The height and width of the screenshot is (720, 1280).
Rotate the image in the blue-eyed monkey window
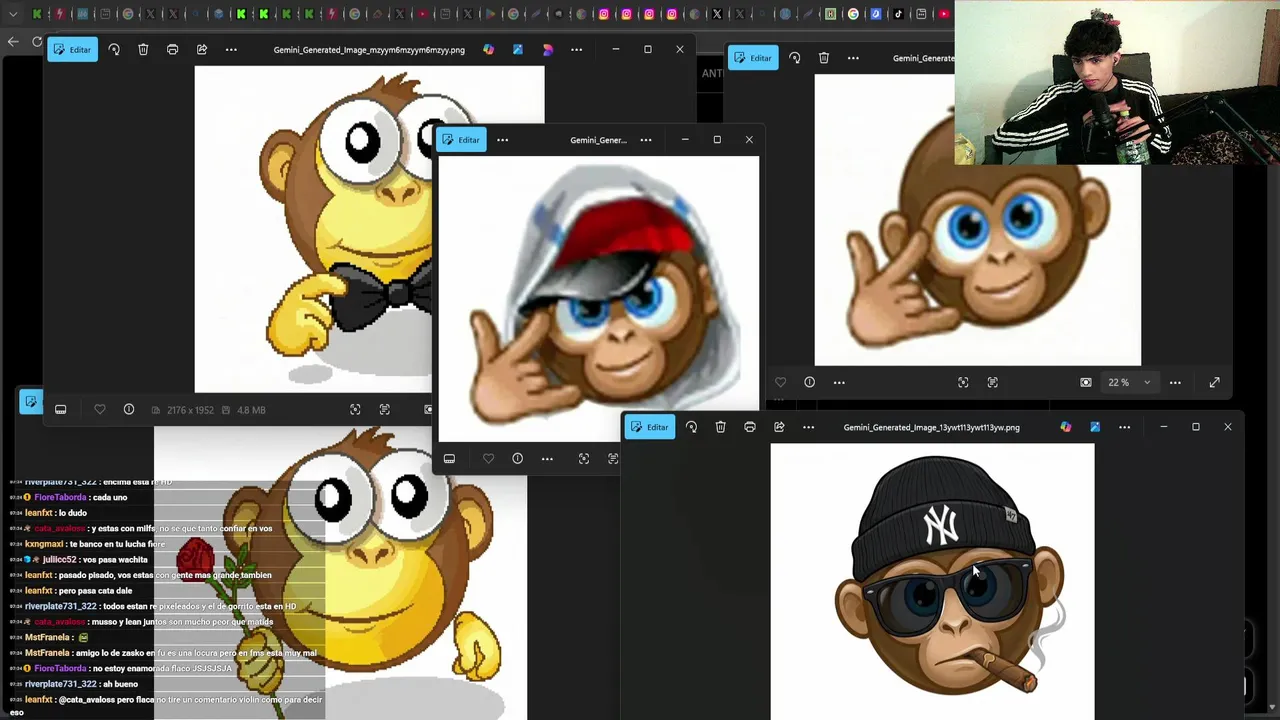pyautogui.click(x=794, y=58)
